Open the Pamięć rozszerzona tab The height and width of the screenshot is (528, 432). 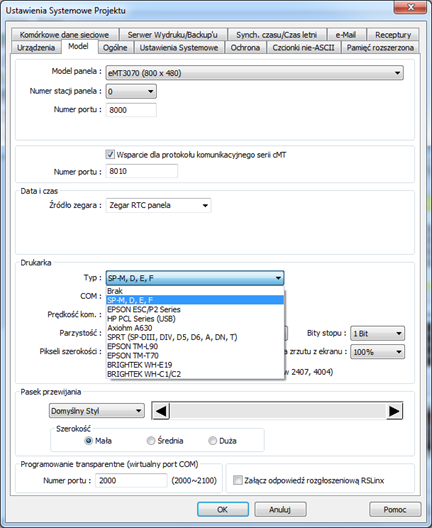click(380, 47)
